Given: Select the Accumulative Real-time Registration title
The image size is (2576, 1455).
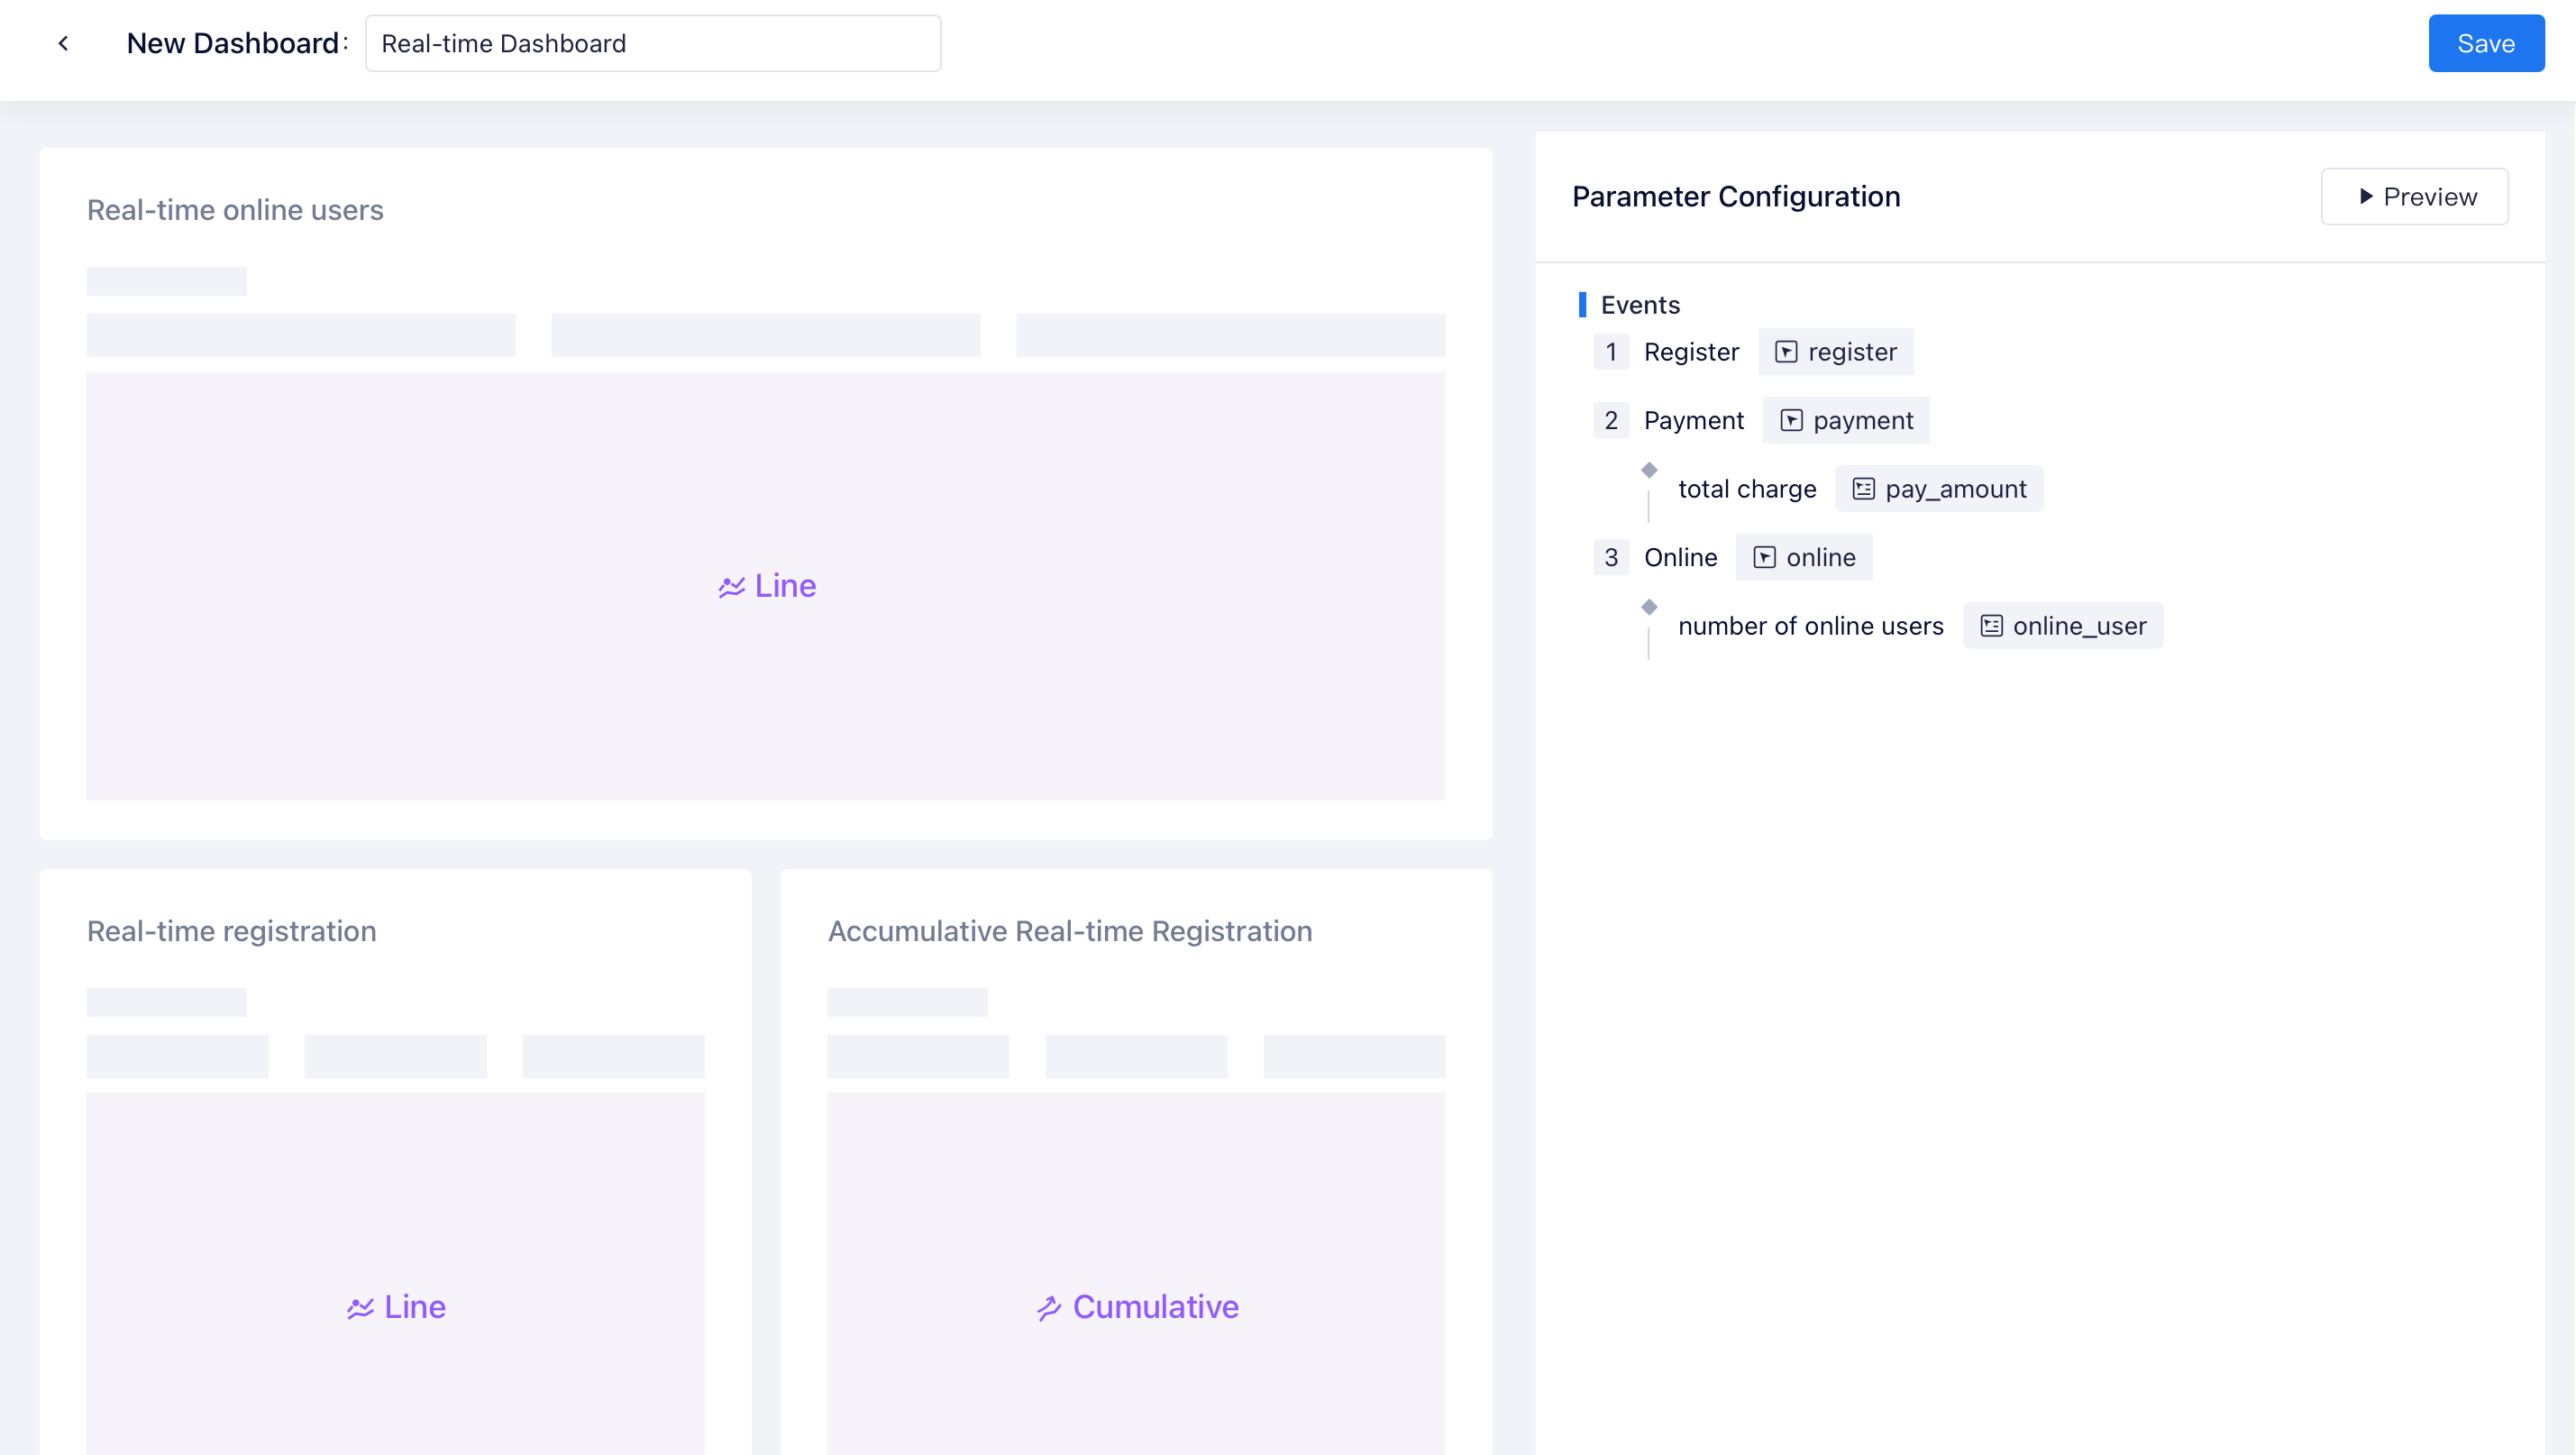Looking at the screenshot, I should point(1070,931).
